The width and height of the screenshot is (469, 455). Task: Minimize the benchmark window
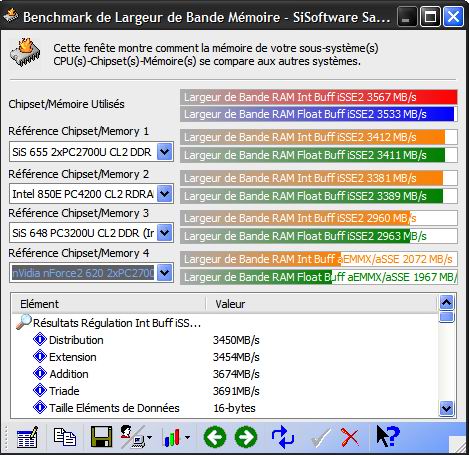pyautogui.click(x=406, y=17)
